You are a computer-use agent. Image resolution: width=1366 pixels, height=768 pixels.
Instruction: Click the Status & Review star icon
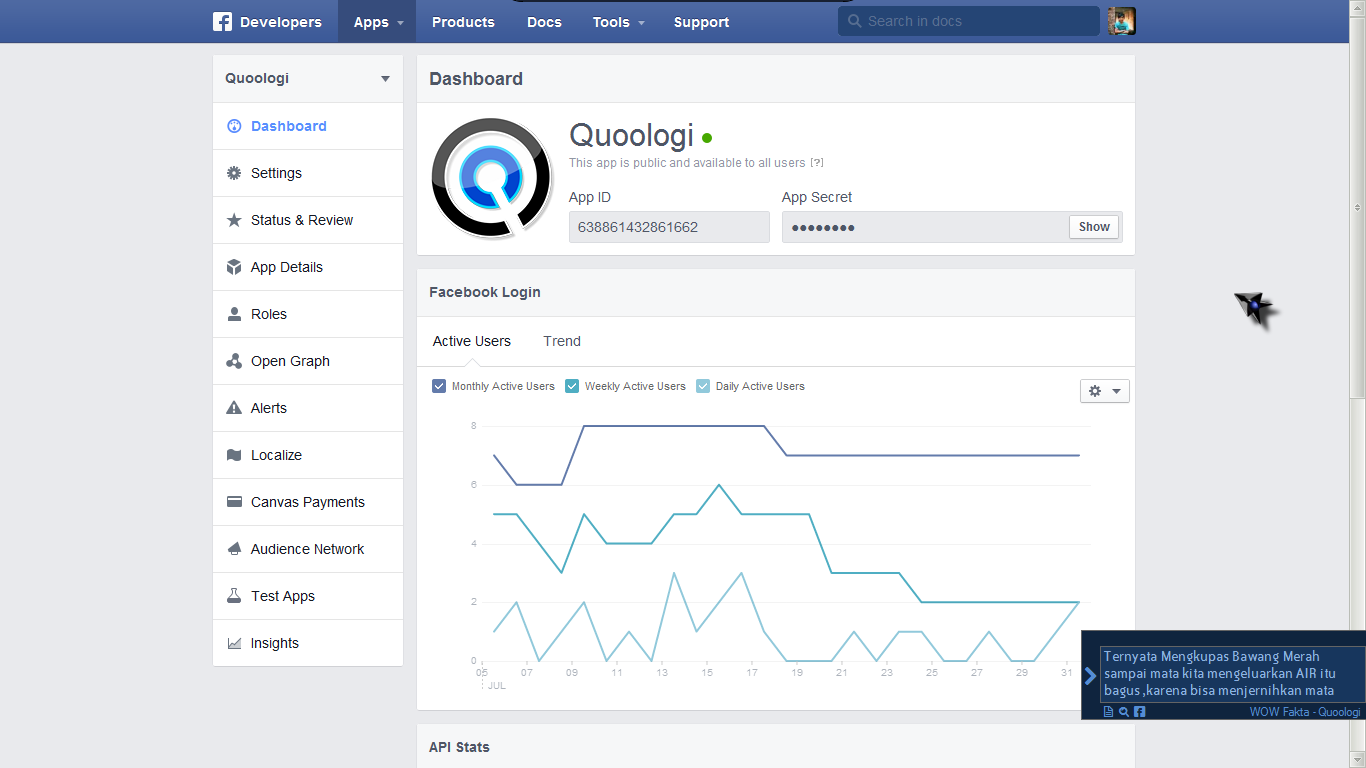(x=234, y=220)
